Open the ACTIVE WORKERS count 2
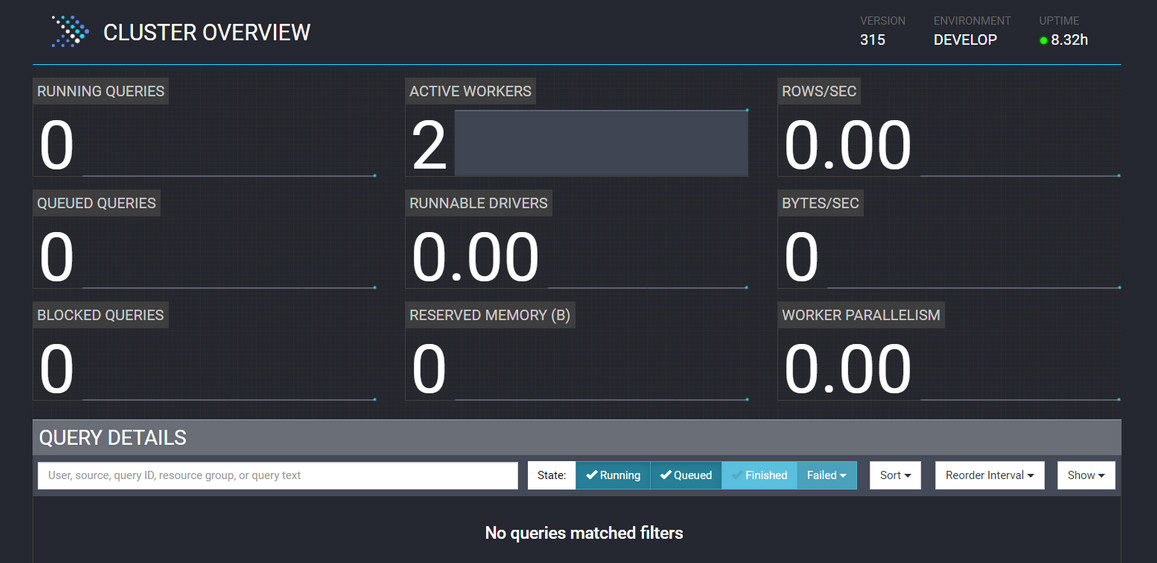 point(429,145)
